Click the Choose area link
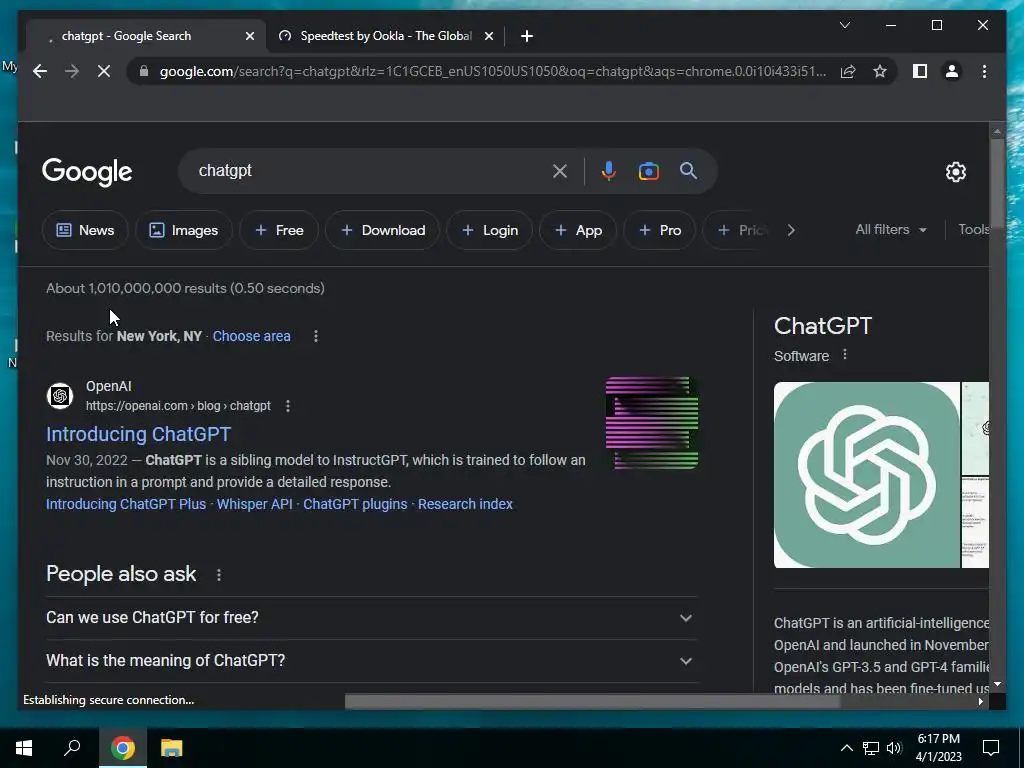Image resolution: width=1024 pixels, height=768 pixels. 251,336
